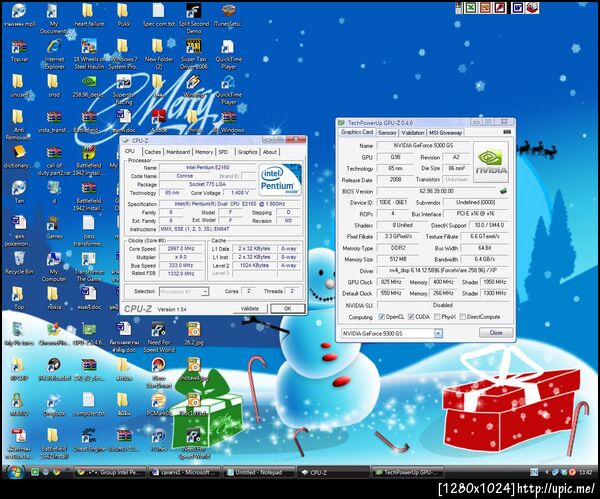
Task: Toggle the OpenCL checkbox in GPU-Z
Action: pos(382,317)
